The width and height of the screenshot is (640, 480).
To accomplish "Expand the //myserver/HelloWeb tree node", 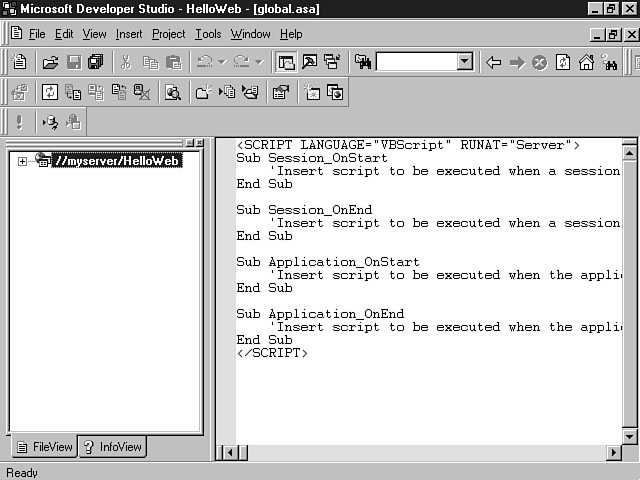I will pos(22,161).
